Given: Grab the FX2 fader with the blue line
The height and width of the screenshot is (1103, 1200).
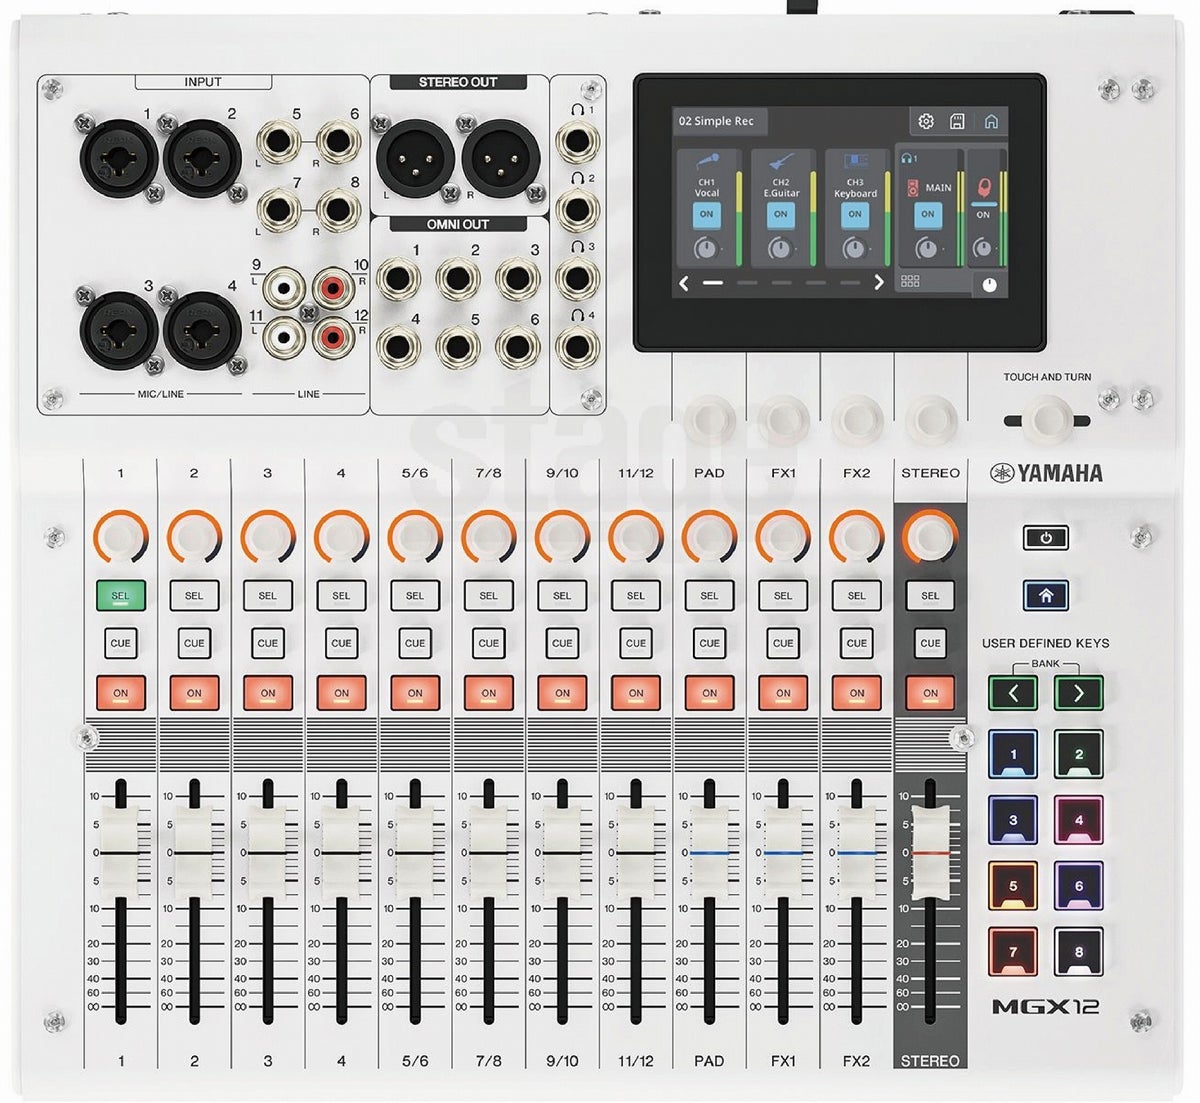Looking at the screenshot, I should 857,852.
